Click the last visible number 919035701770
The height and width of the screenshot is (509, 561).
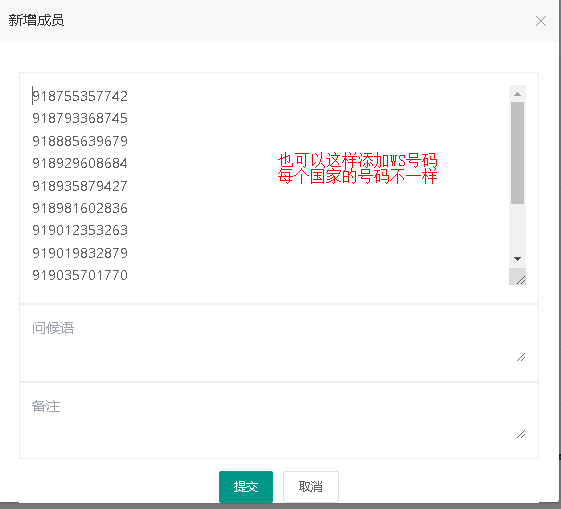80,275
